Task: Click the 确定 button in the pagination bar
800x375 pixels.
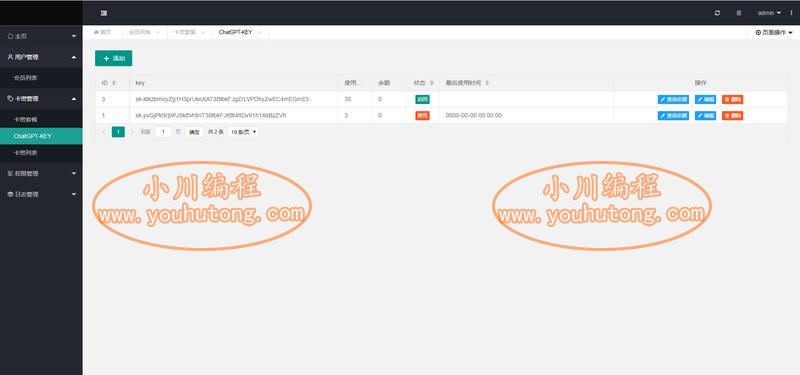Action: [x=194, y=132]
